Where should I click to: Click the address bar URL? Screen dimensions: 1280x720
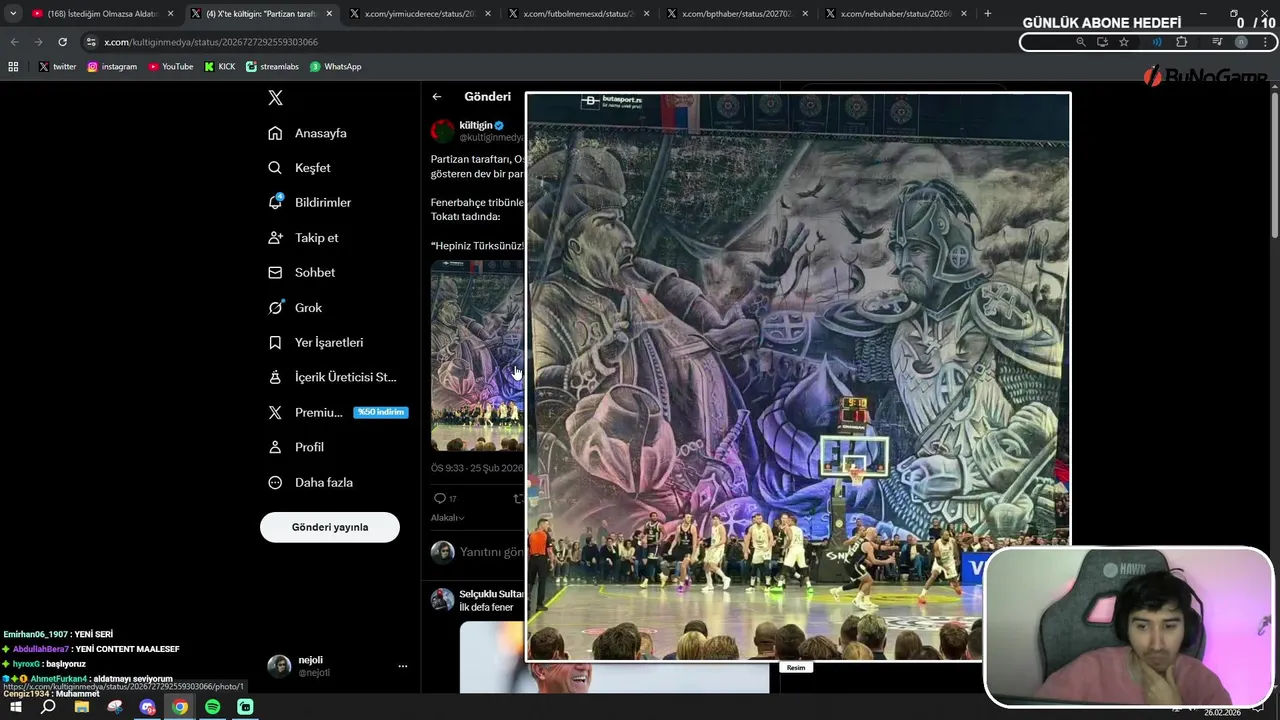[211, 42]
